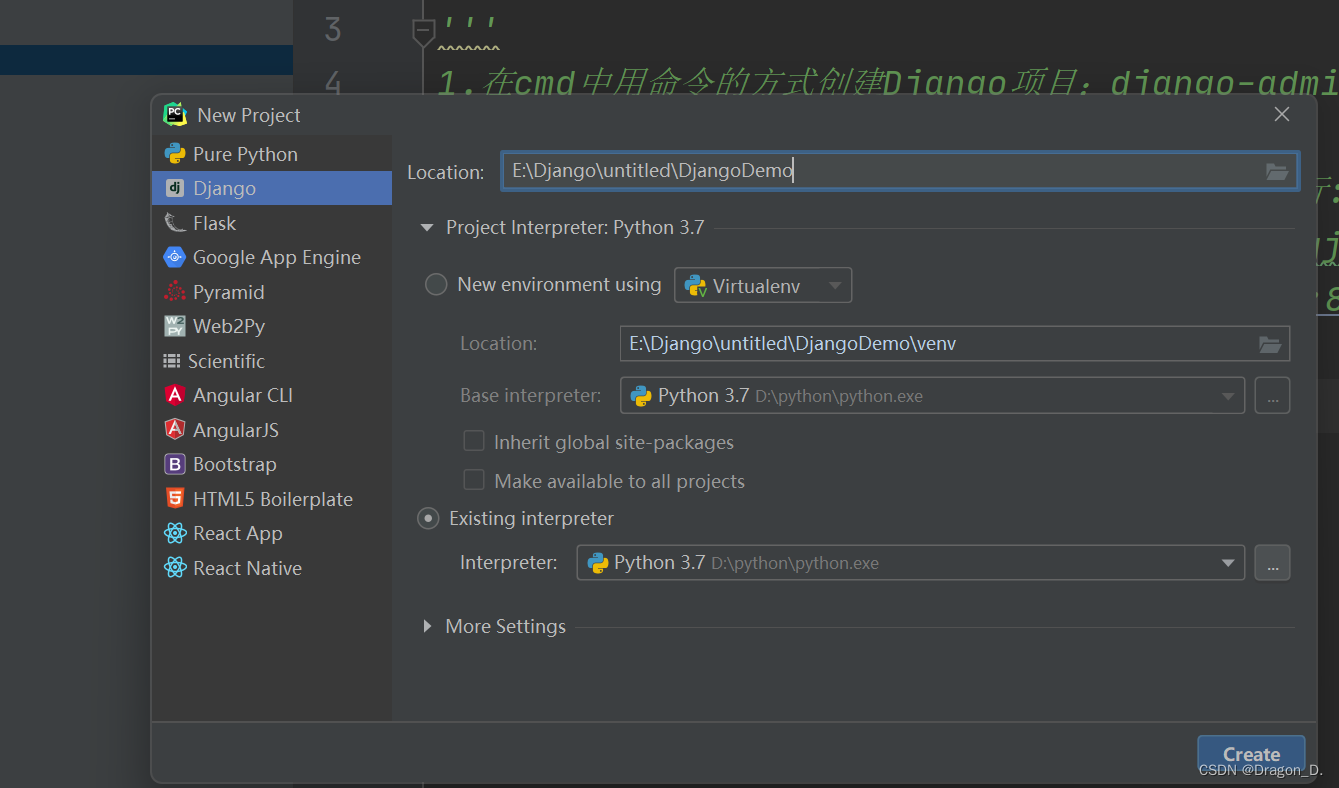
Task: Browse folder for venv Location
Action: [x=1270, y=344]
